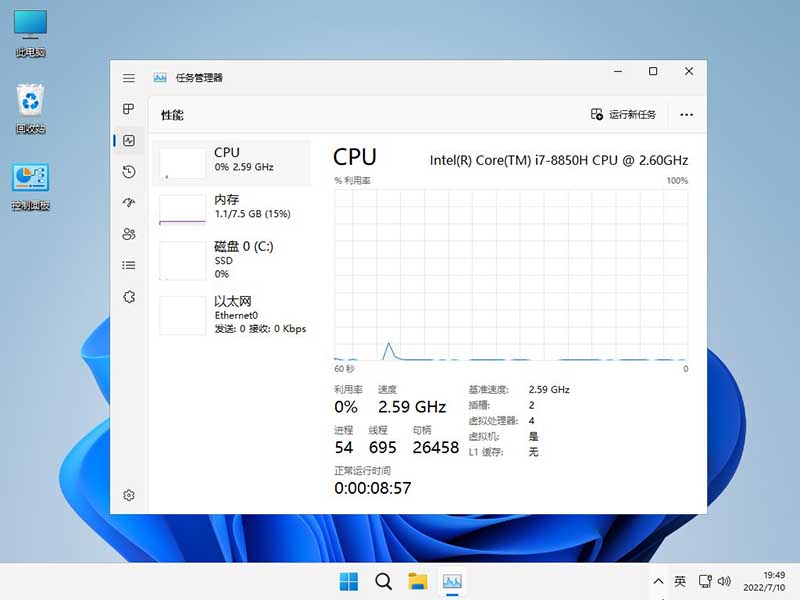This screenshot has width=800, height=600.
Task: Select the CPU performance item
Action: [x=231, y=162]
